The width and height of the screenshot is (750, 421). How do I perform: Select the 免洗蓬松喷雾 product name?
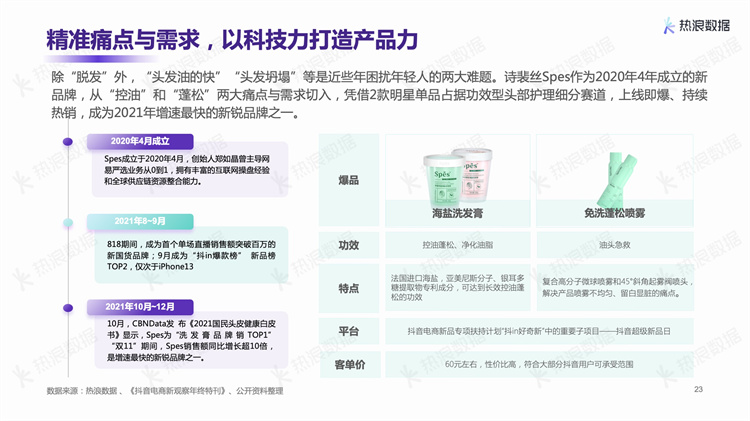pyautogui.click(x=611, y=214)
